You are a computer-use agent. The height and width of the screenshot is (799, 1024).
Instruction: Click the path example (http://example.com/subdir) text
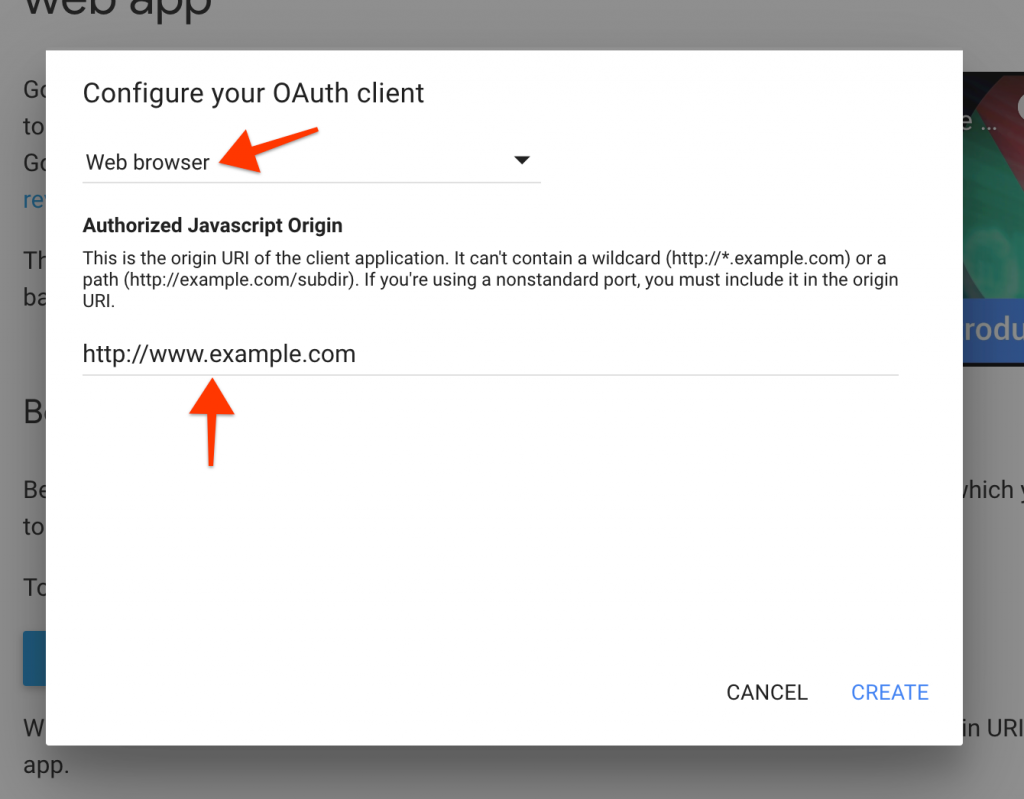pyautogui.click(x=241, y=280)
